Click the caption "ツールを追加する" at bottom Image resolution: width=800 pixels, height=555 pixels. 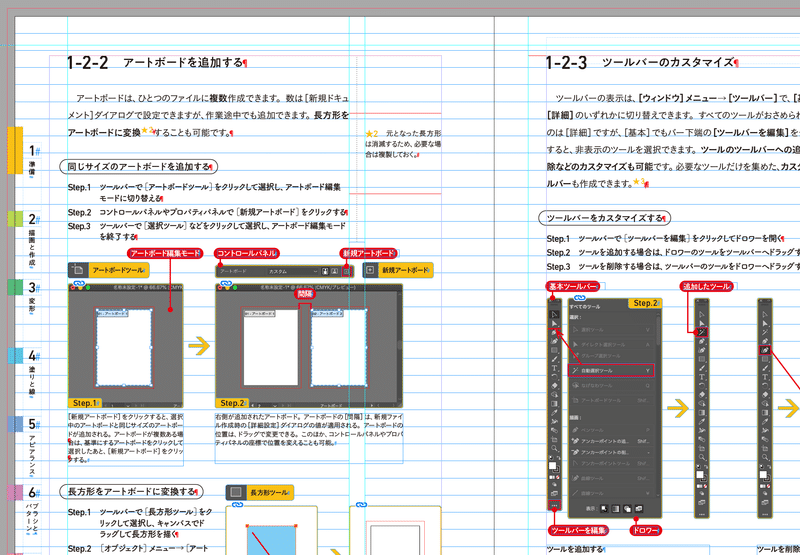pyautogui.click(x=575, y=549)
